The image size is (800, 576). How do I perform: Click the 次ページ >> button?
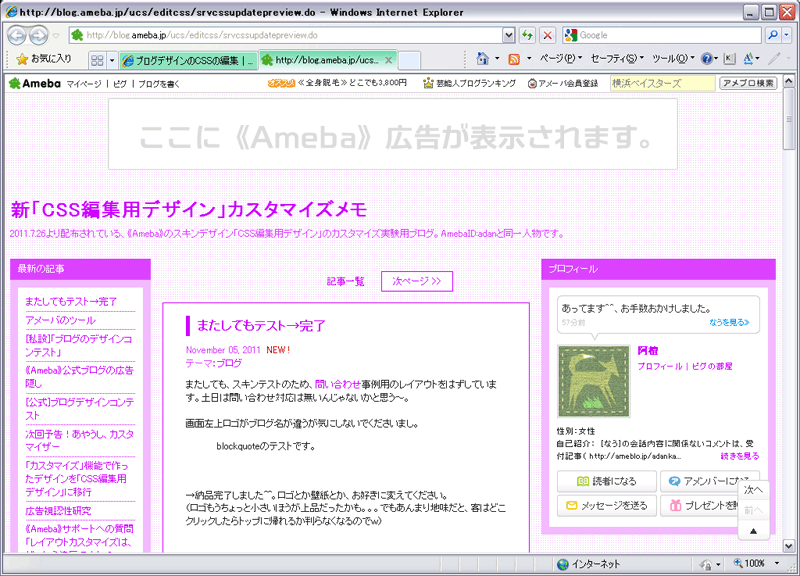pyautogui.click(x=417, y=281)
